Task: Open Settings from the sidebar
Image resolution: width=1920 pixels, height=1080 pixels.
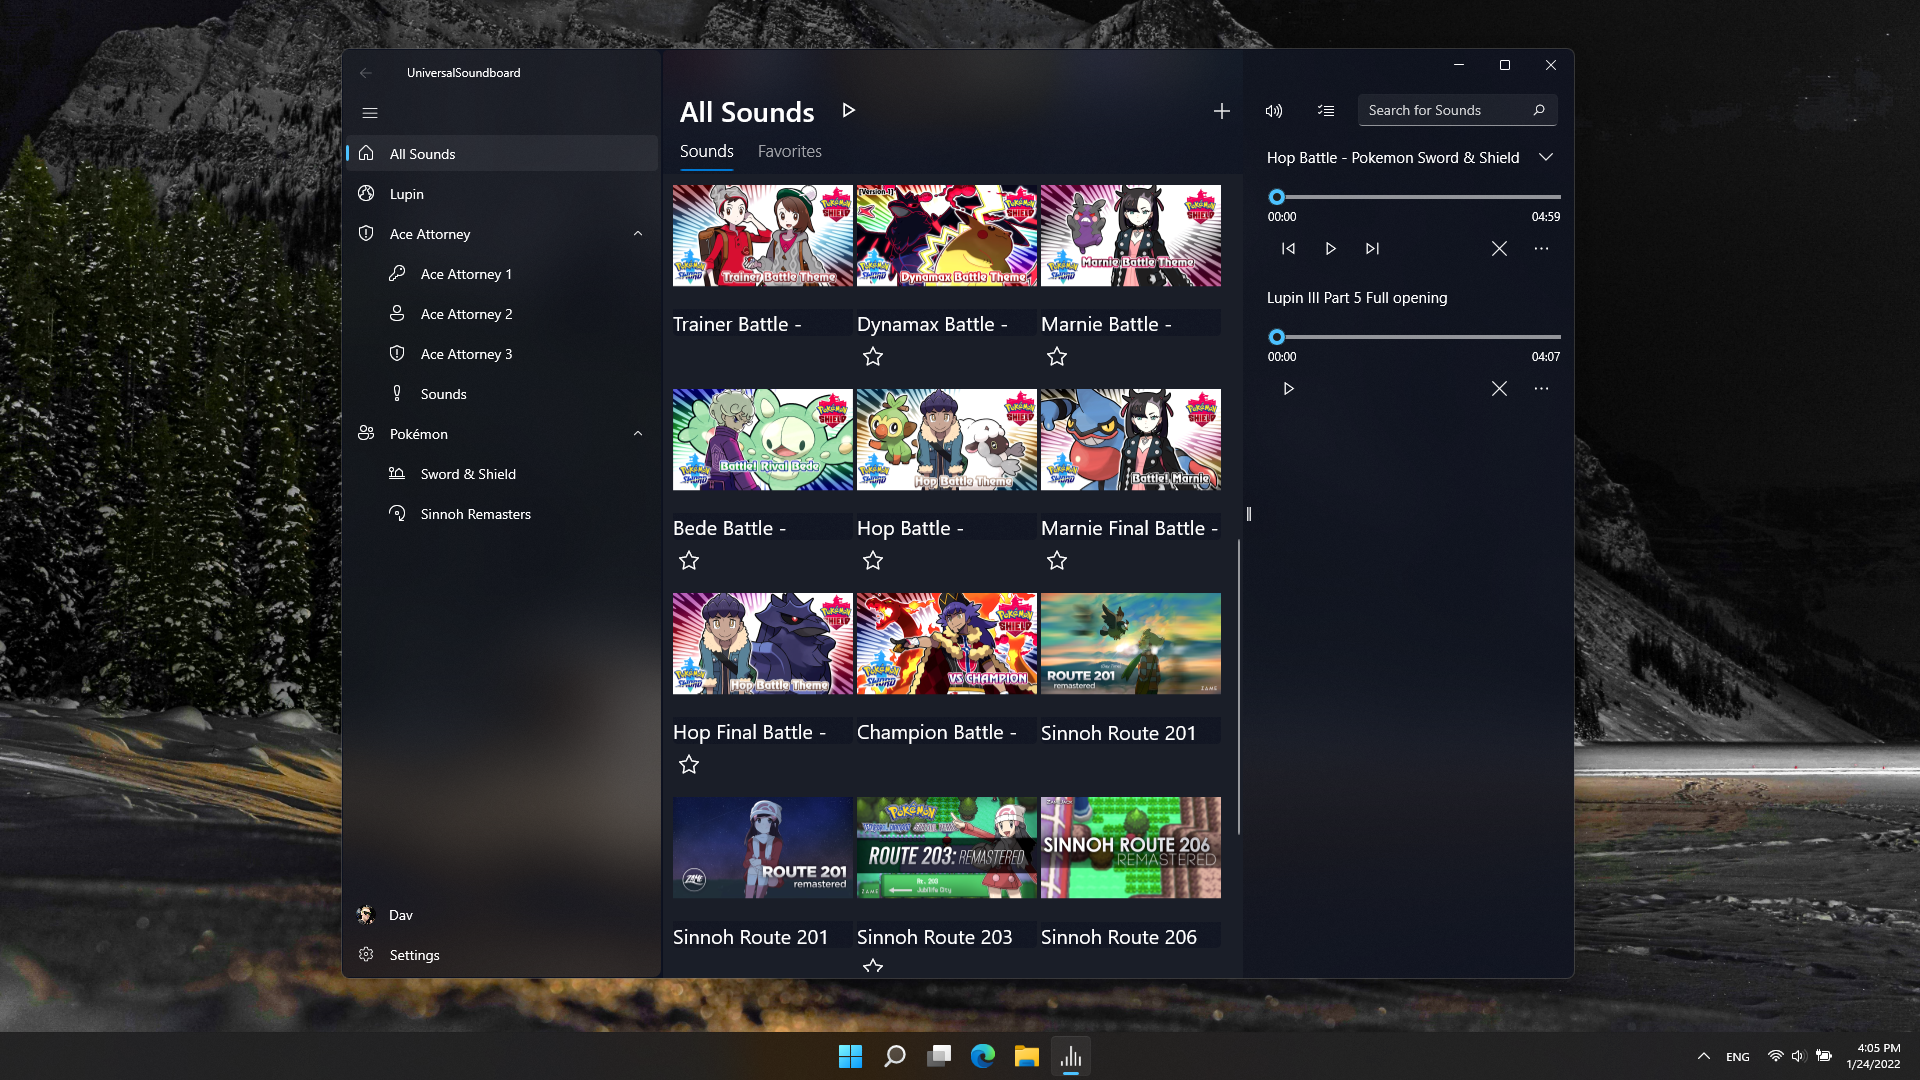Action: (414, 955)
